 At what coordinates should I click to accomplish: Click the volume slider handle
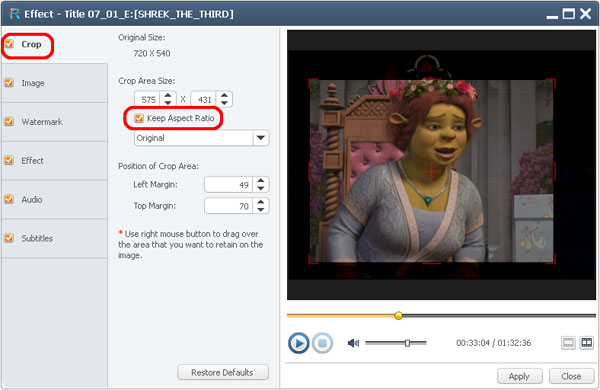coord(408,343)
